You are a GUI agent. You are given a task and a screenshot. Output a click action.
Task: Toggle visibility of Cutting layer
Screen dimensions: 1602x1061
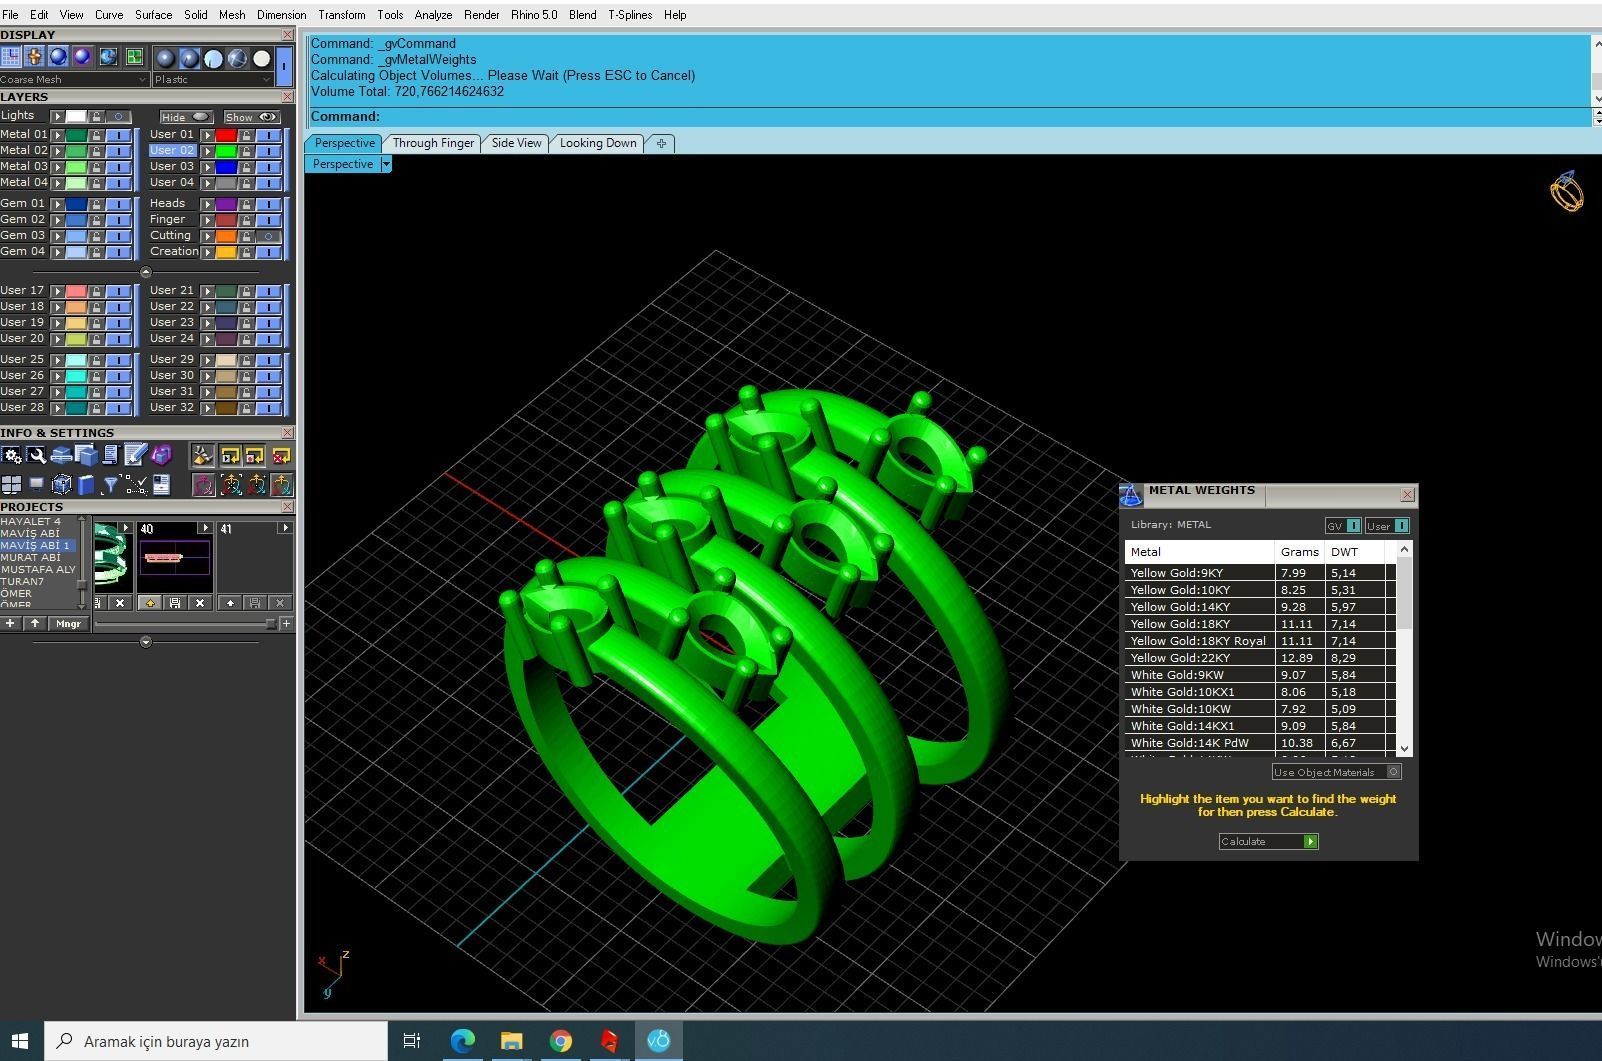(268, 236)
